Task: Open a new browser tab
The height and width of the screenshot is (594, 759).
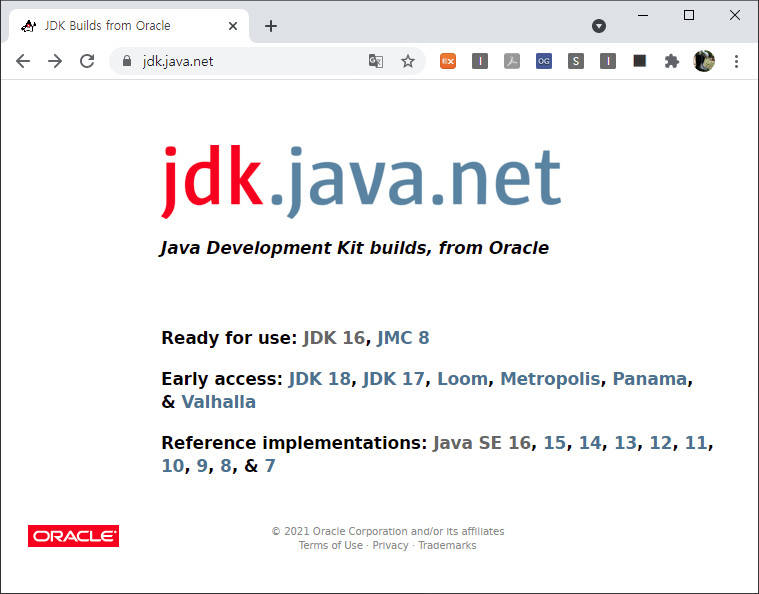Action: click(x=271, y=26)
